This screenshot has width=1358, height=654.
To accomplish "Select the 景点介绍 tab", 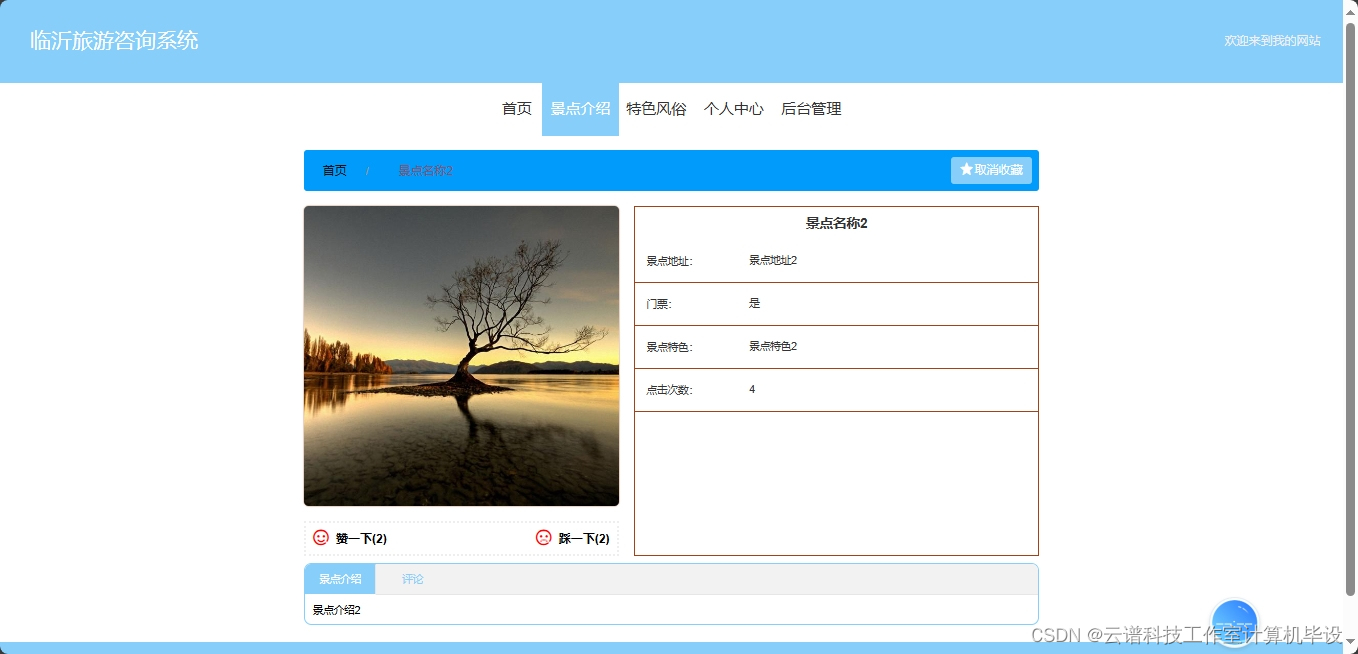I will tap(340, 578).
